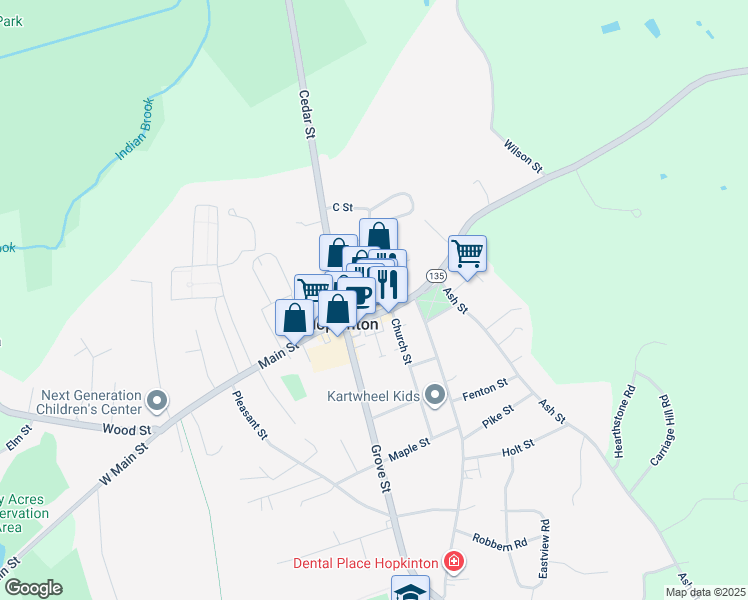Click the Carriage Hill Rd label

[663, 430]
